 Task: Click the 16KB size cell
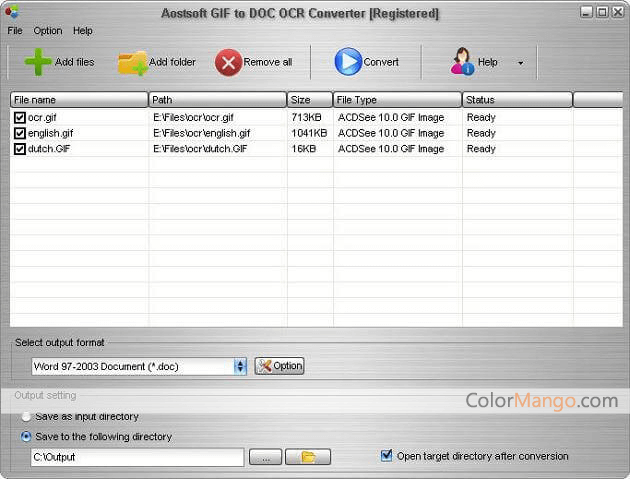tap(304, 149)
